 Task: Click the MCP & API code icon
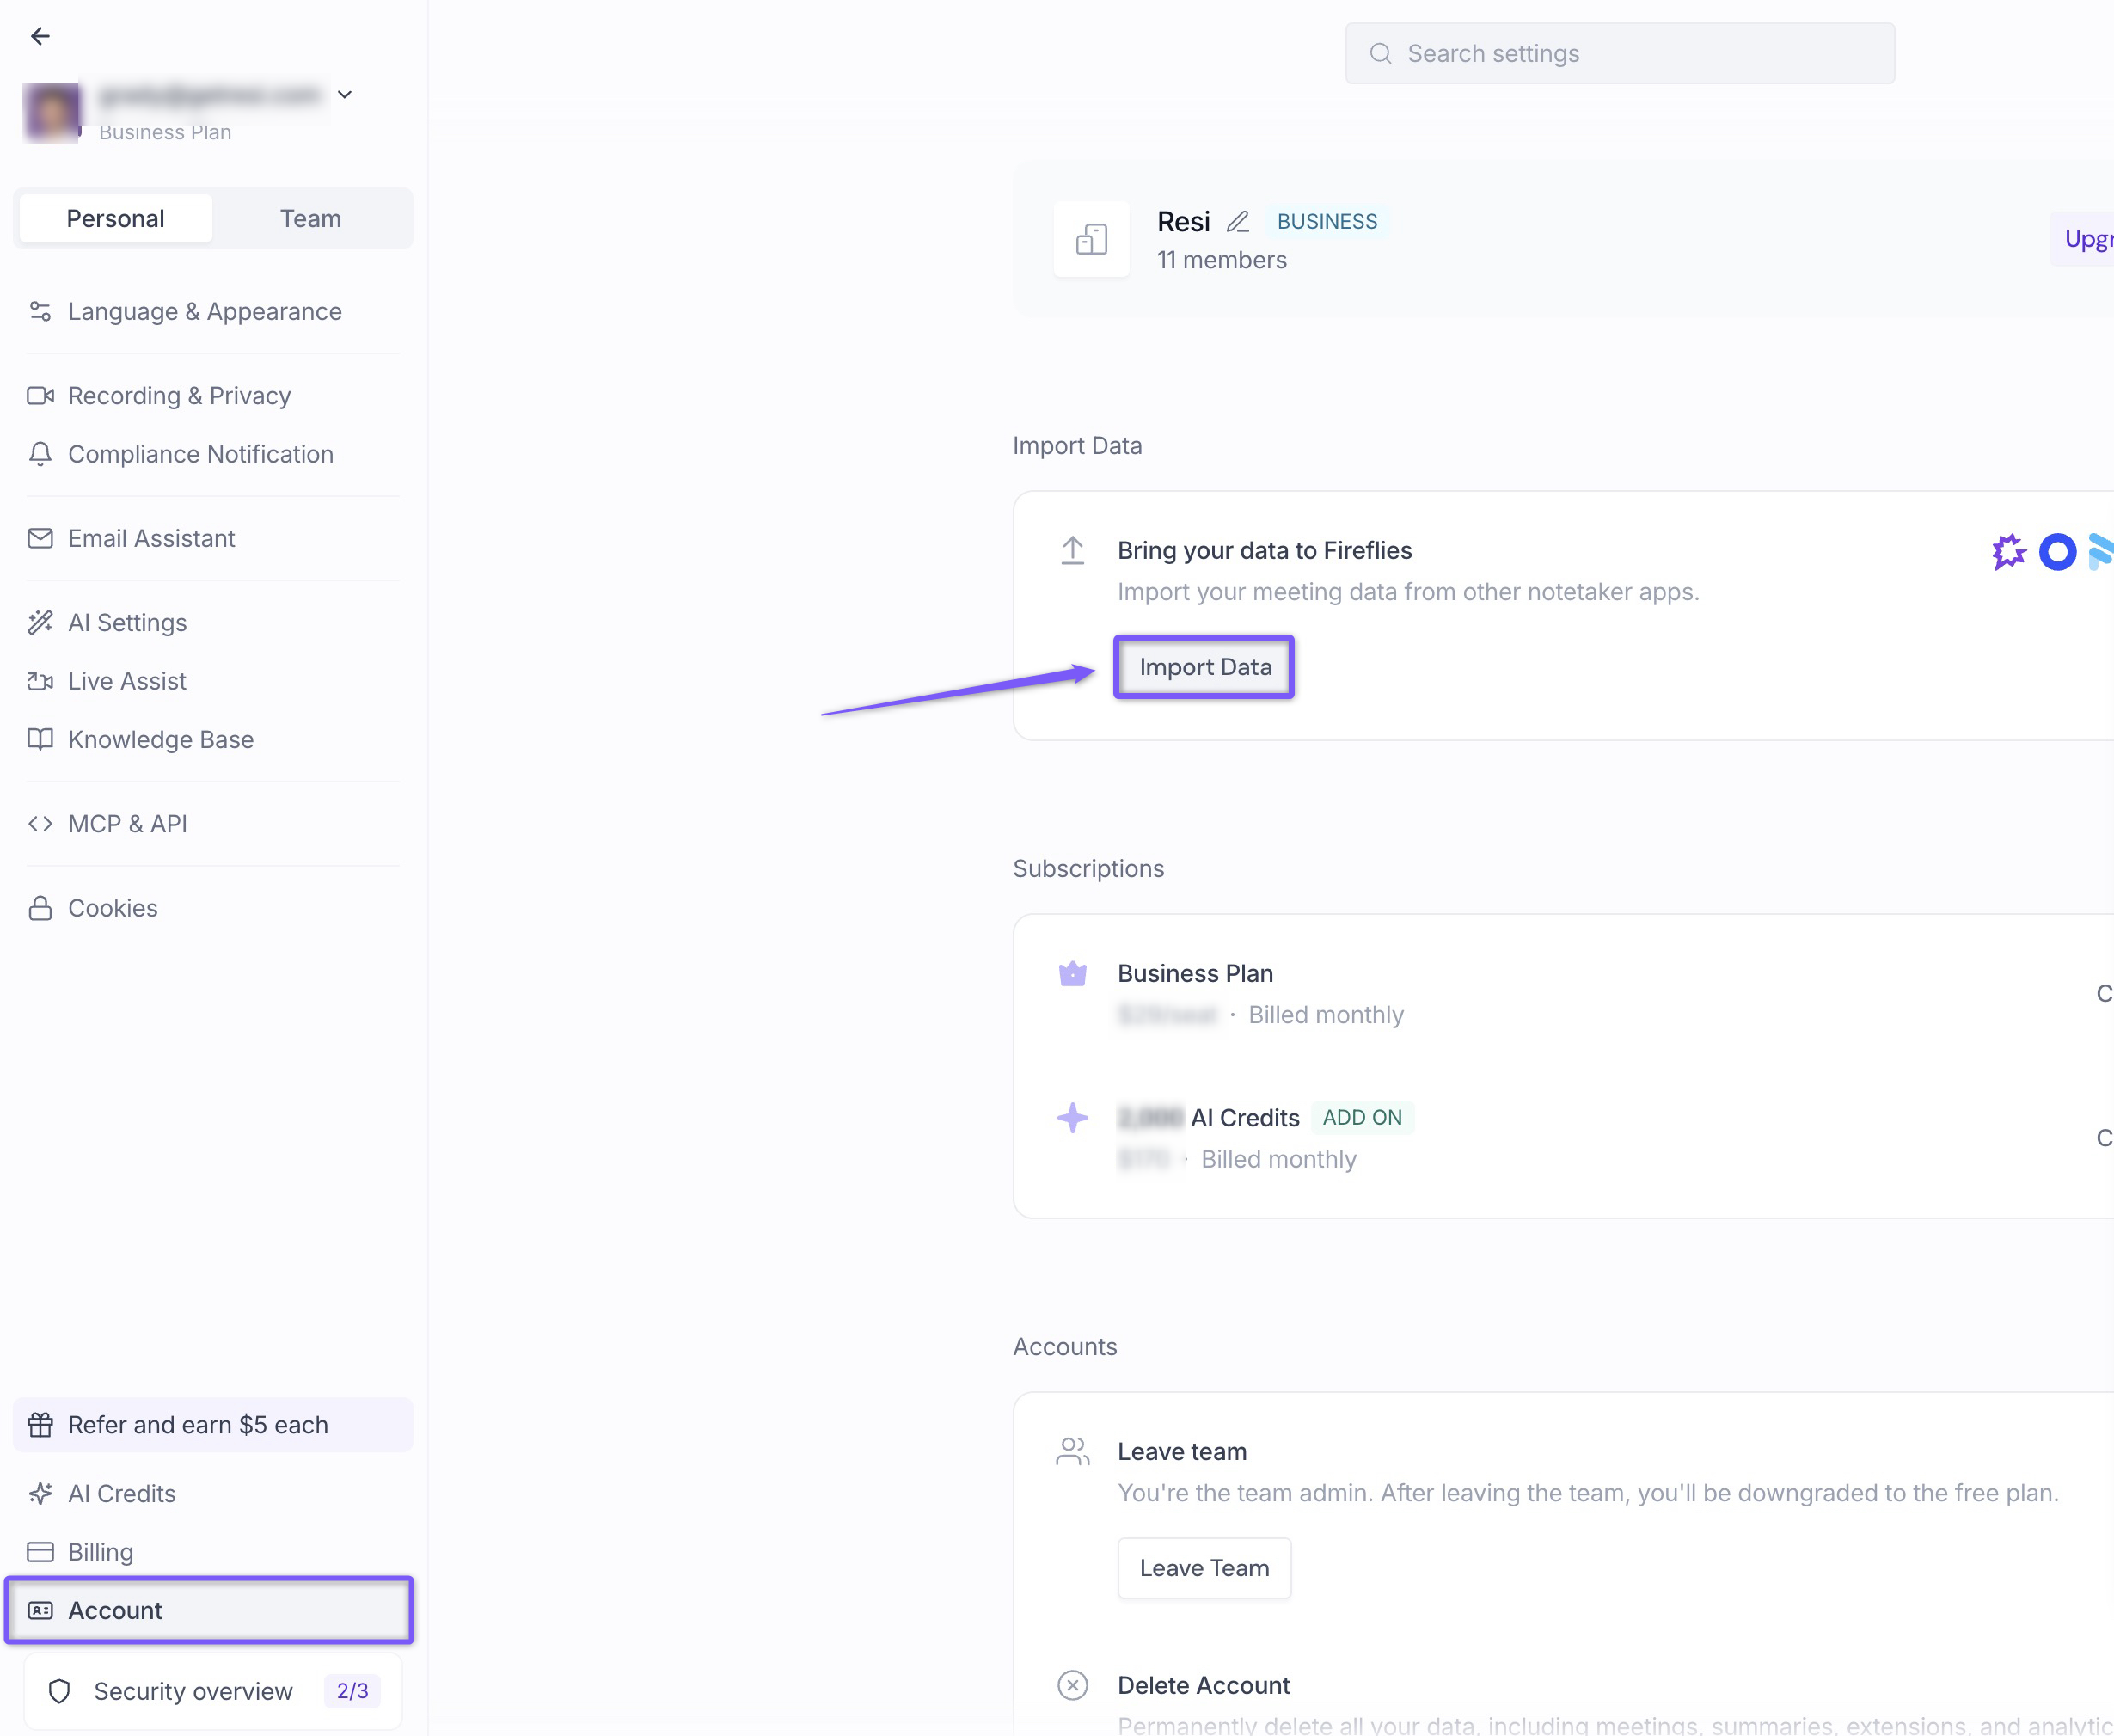(40, 824)
